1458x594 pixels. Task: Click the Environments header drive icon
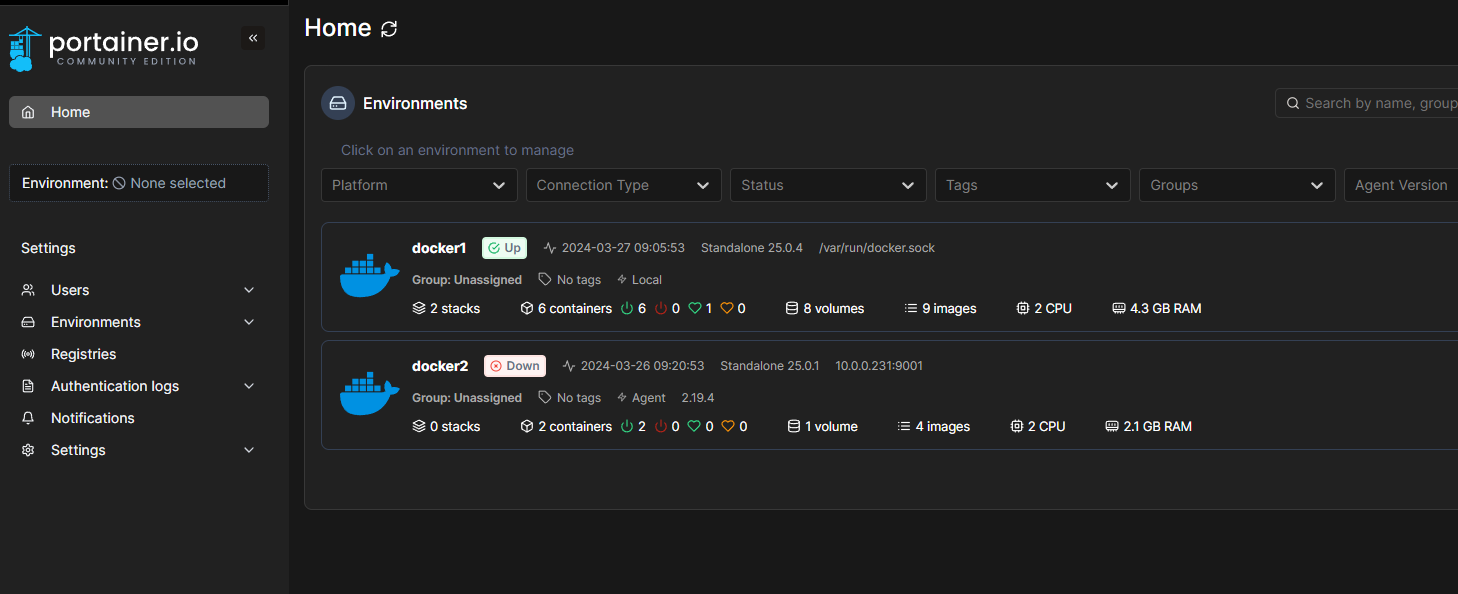338,103
